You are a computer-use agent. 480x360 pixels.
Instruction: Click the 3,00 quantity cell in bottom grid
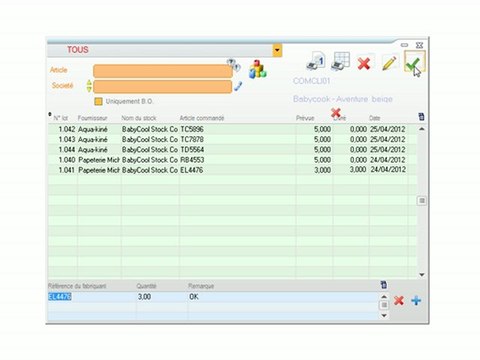144,297
